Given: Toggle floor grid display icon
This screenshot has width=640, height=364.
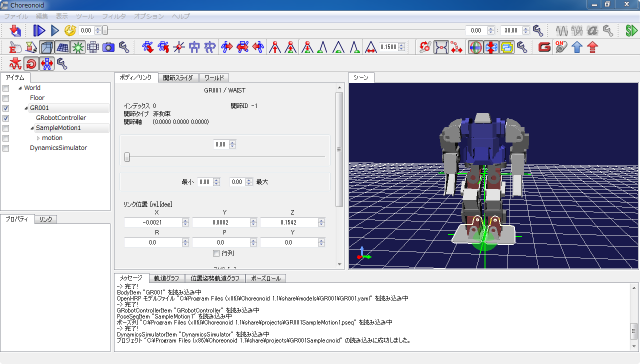Looking at the screenshot, I should [62, 47].
